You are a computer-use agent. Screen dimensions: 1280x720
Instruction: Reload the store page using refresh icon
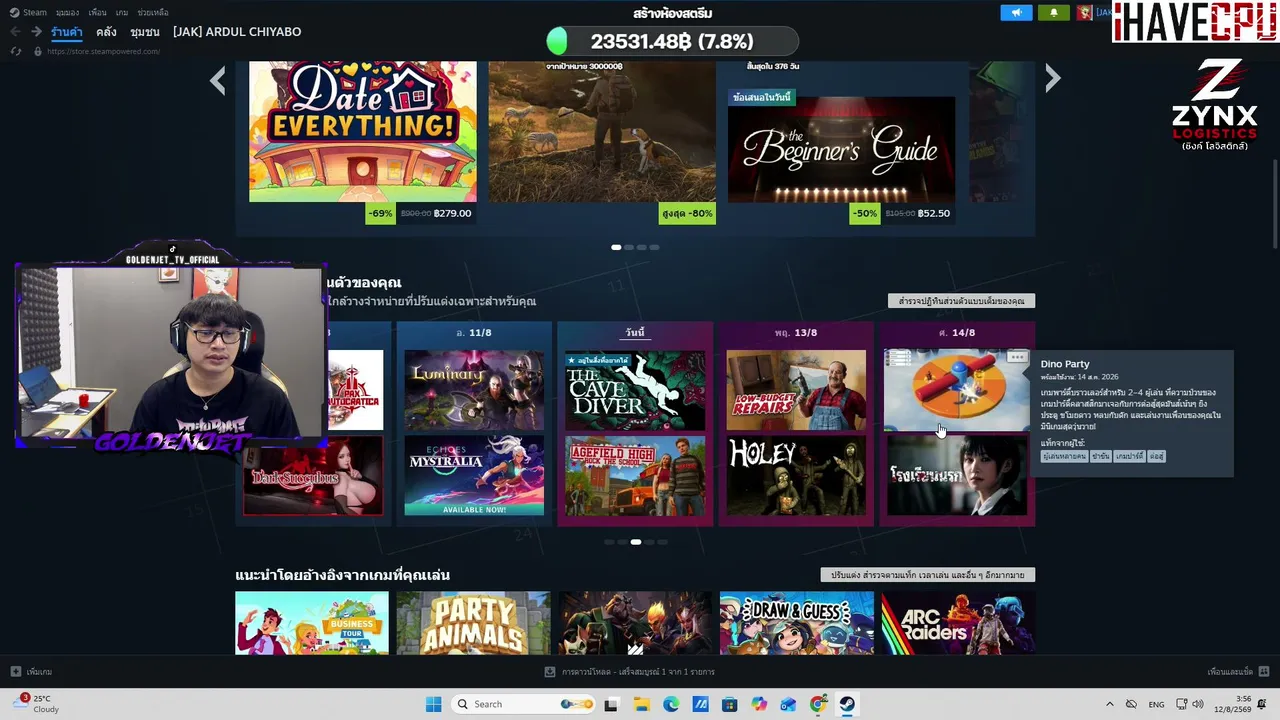15,51
